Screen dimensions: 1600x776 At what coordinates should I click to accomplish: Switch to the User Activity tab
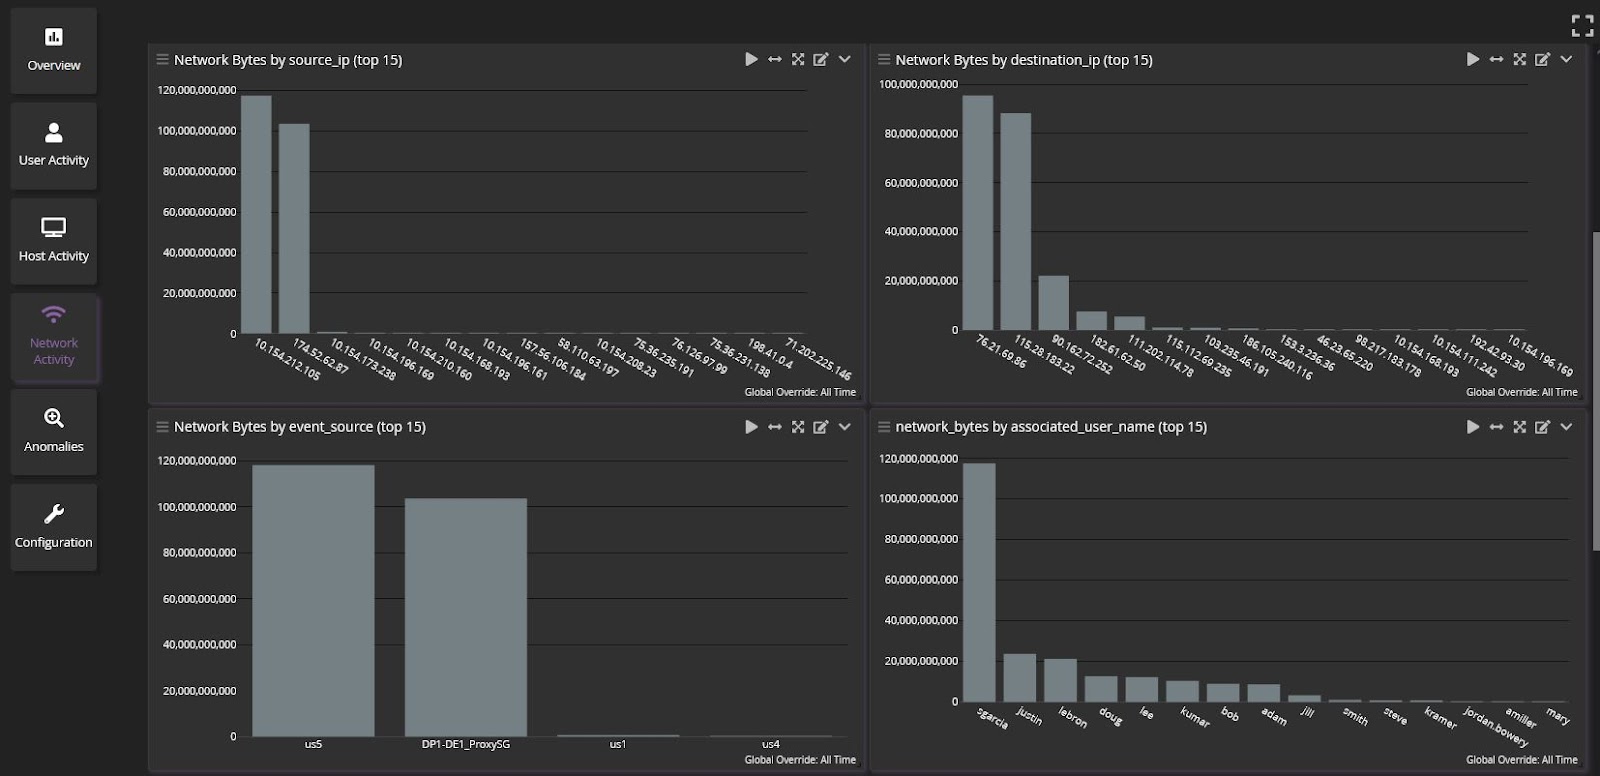tap(54, 146)
